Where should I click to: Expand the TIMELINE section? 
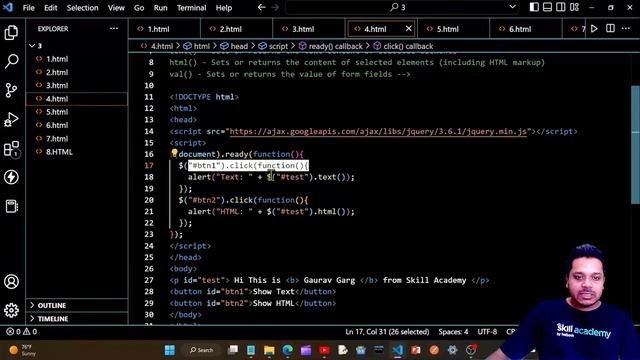[77, 318]
